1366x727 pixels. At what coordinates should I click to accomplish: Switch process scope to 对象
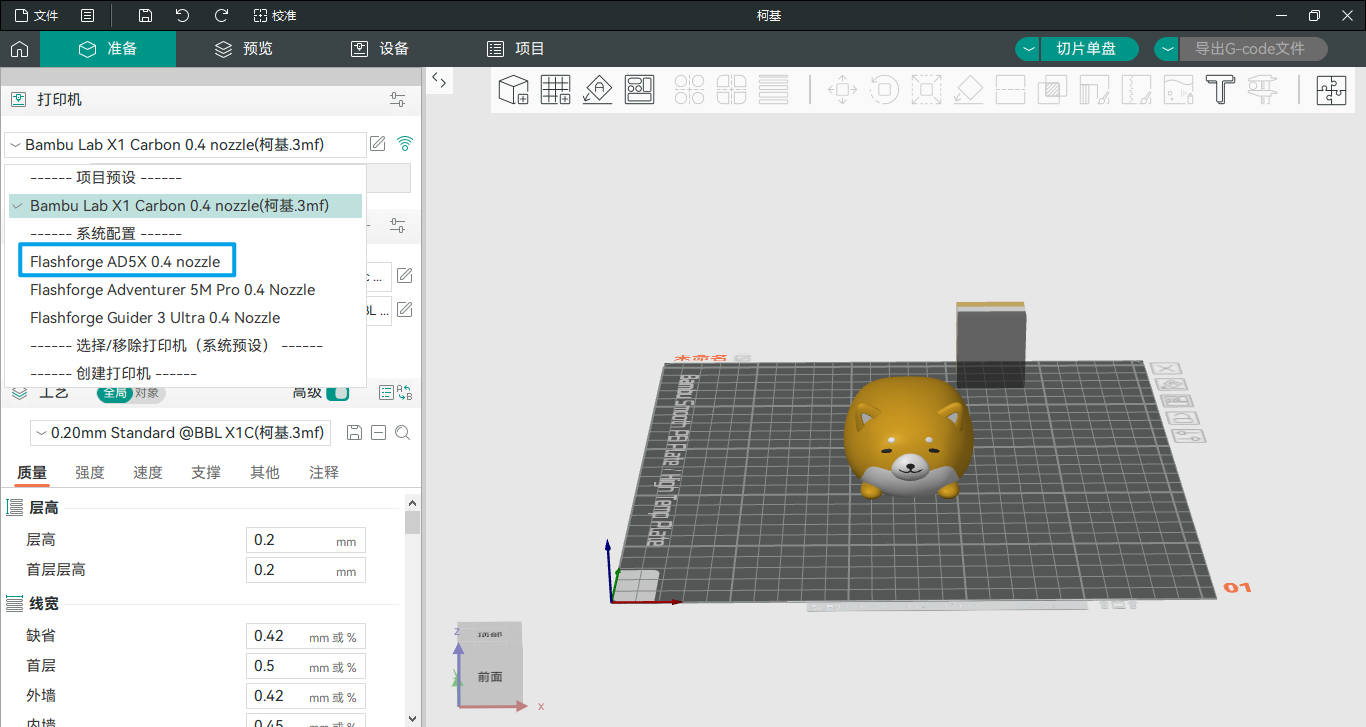(x=147, y=393)
